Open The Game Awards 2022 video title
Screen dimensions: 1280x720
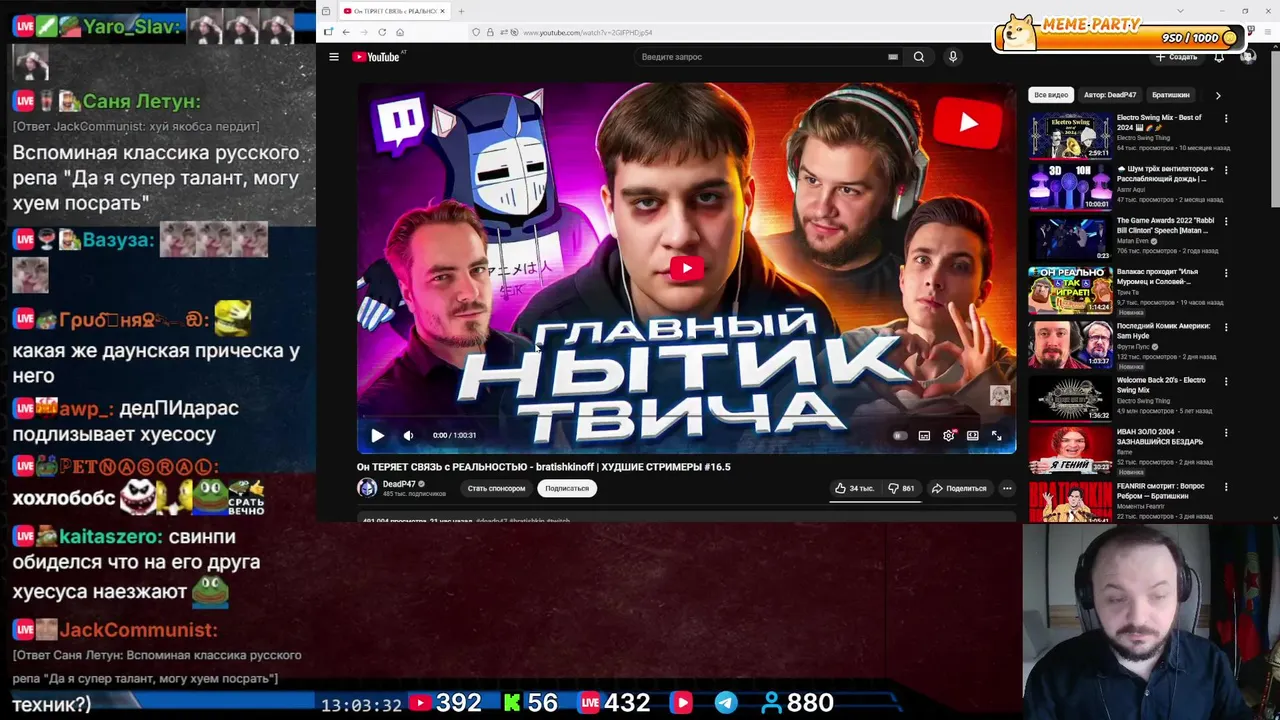click(1165, 225)
